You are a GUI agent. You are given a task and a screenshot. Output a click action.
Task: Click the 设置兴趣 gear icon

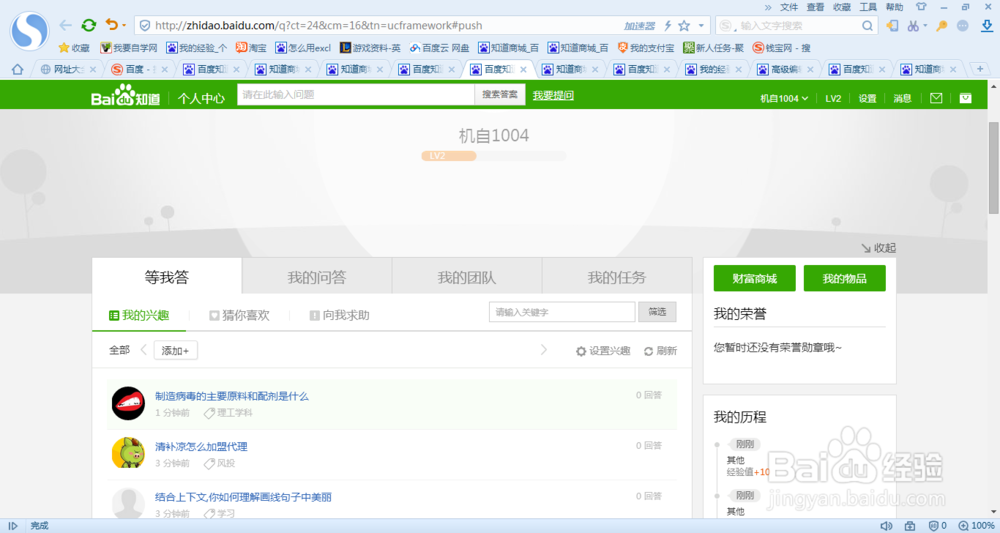coord(581,351)
